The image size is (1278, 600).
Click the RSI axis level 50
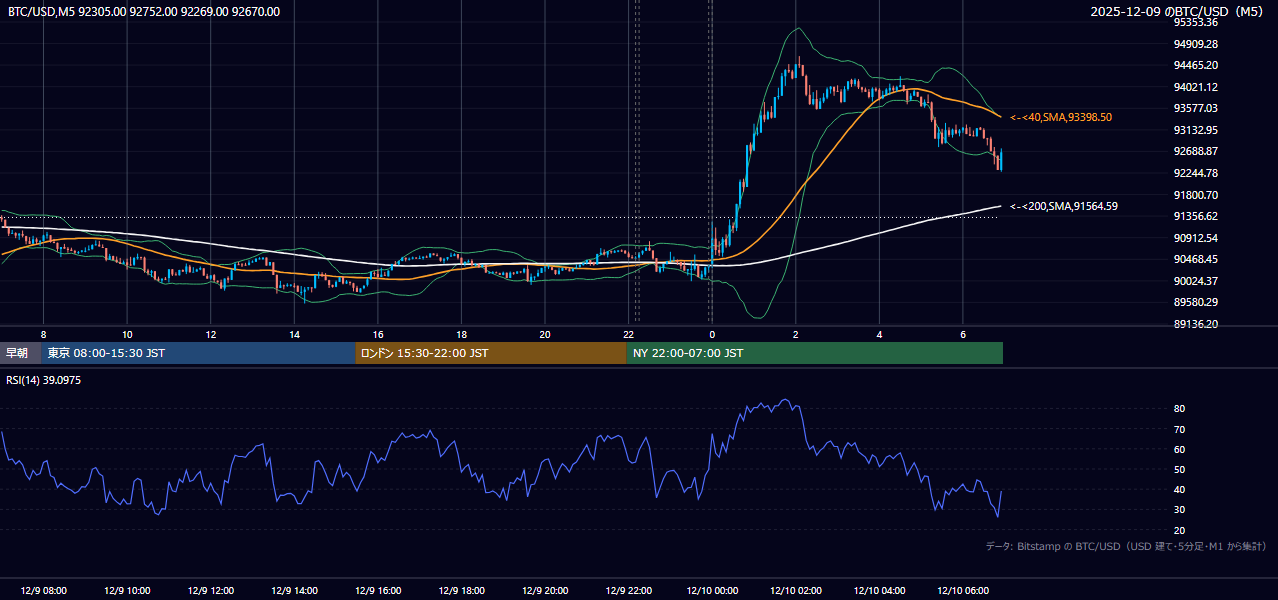coord(1180,470)
